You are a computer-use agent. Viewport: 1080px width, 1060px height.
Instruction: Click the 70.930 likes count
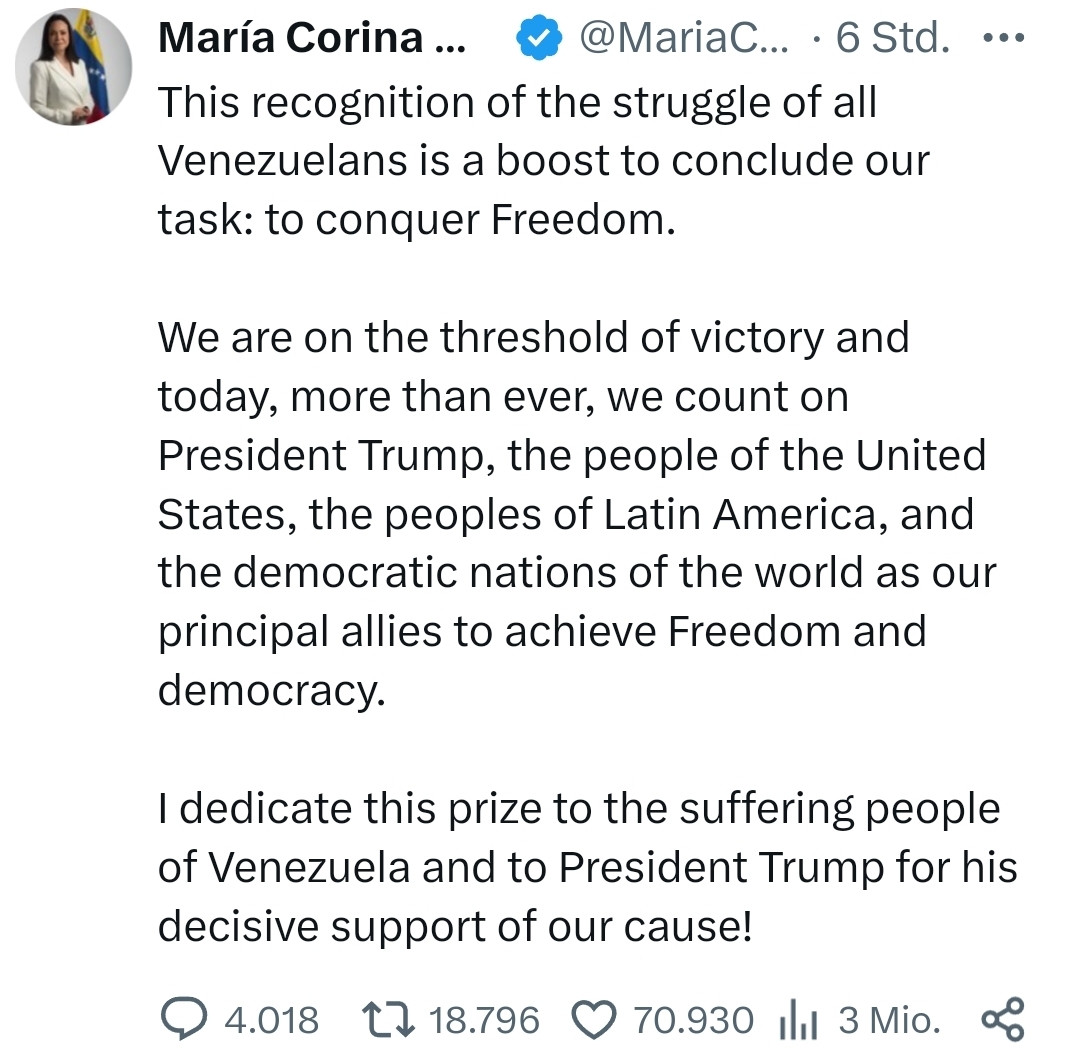click(x=693, y=1020)
